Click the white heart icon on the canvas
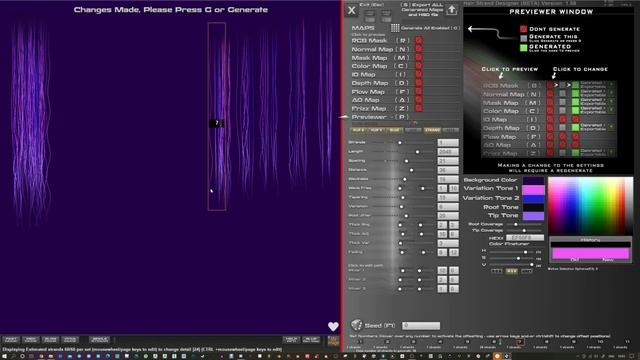Viewport: 640px width, 360px height. (333, 326)
